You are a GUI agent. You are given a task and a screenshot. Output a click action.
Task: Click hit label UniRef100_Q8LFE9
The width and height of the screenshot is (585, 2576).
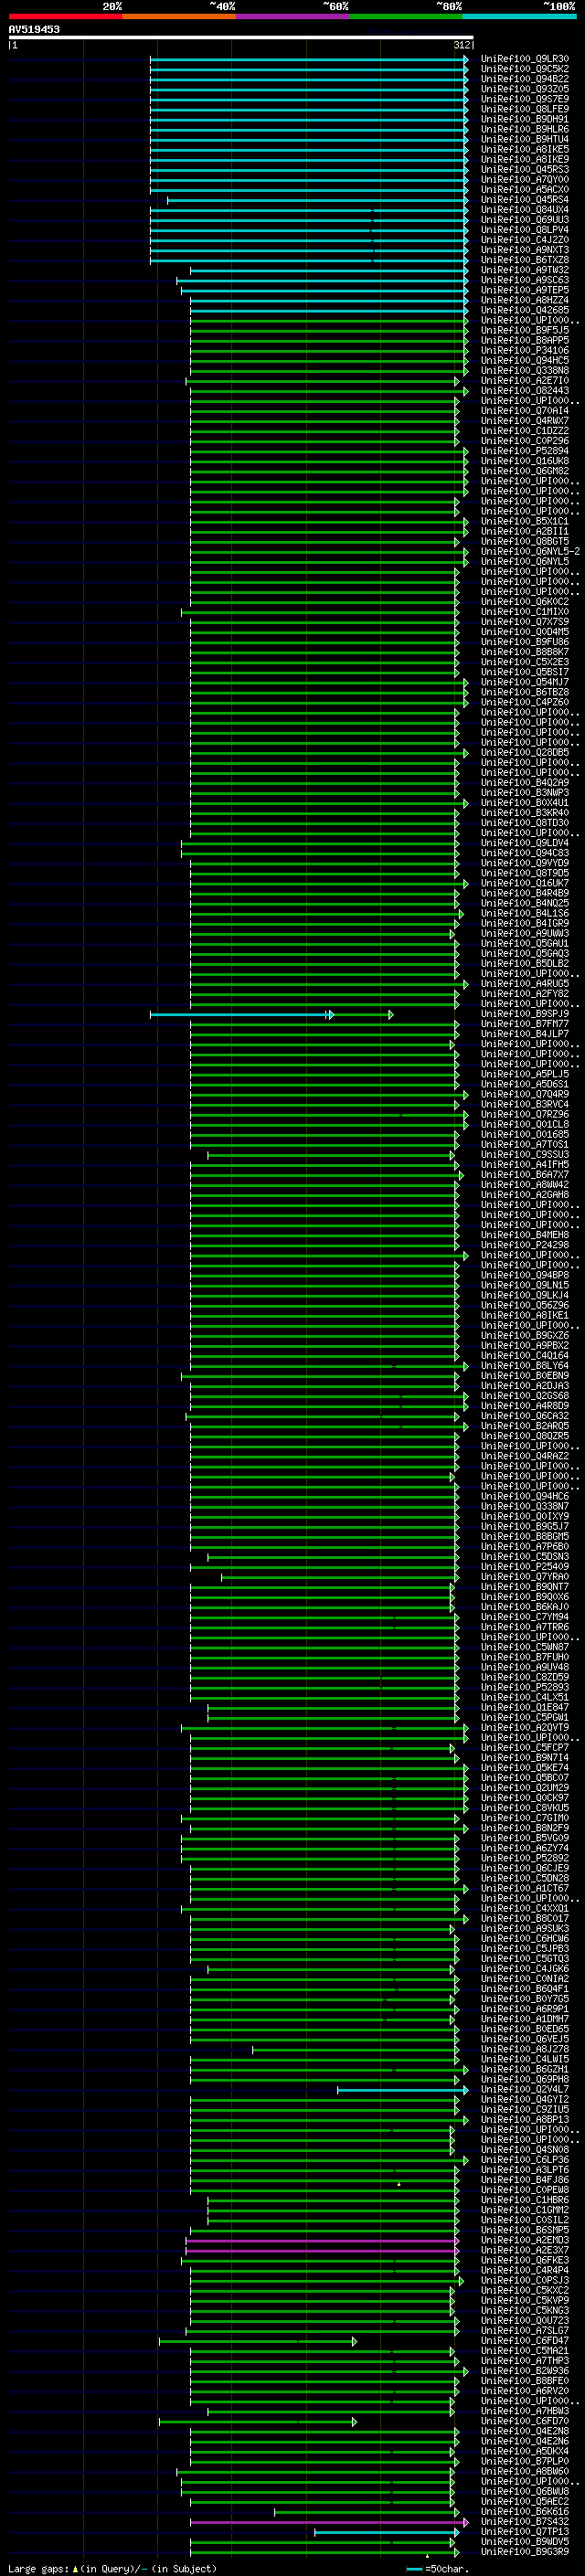click(x=525, y=109)
